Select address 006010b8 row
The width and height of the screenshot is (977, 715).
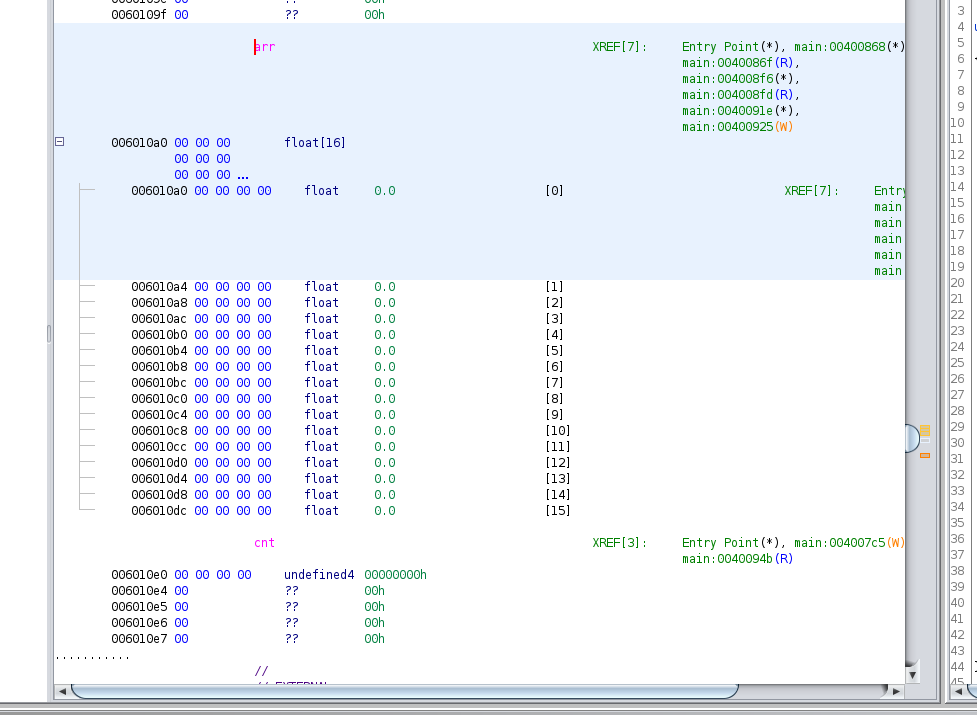point(159,367)
